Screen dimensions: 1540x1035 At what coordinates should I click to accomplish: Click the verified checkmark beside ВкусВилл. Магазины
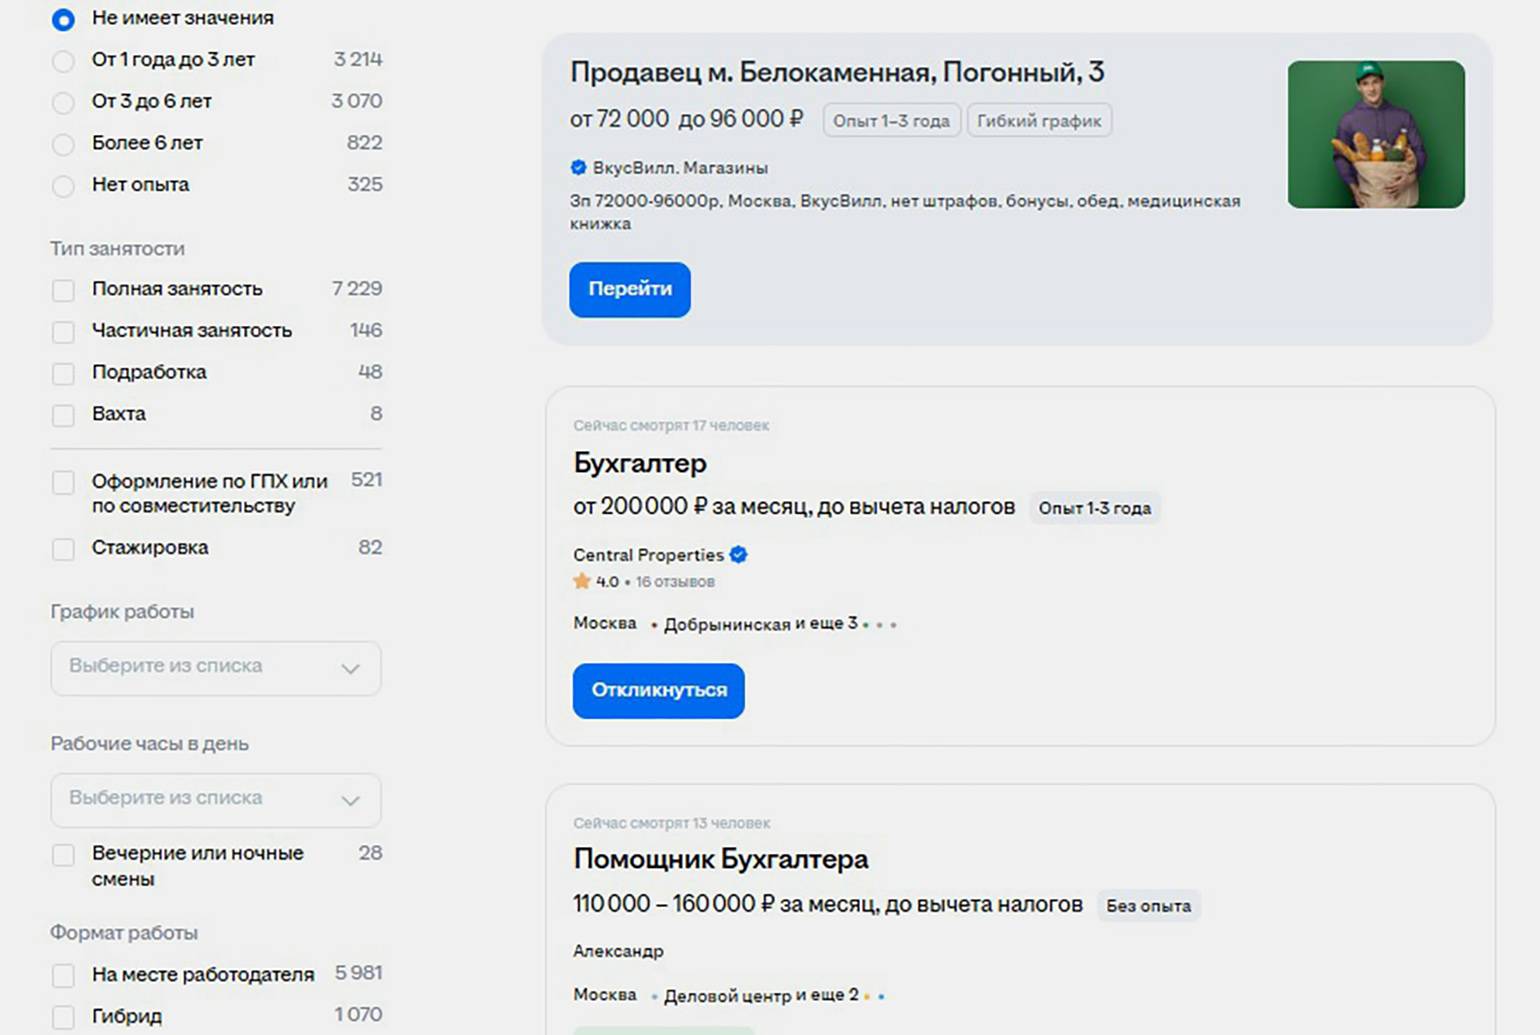tap(578, 167)
